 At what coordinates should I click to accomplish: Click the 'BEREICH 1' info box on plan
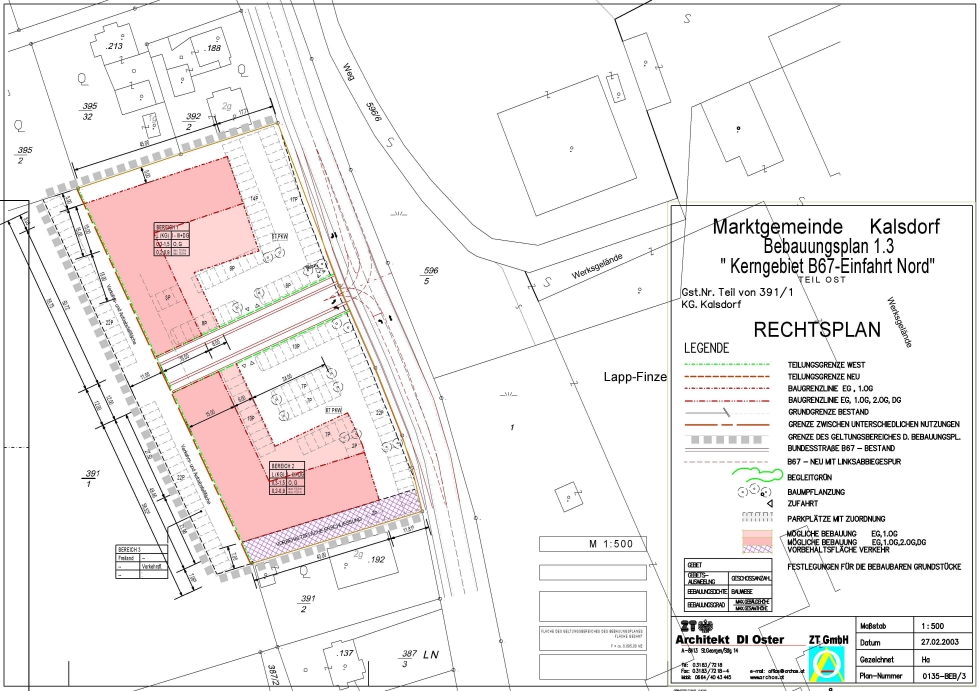coord(172,239)
